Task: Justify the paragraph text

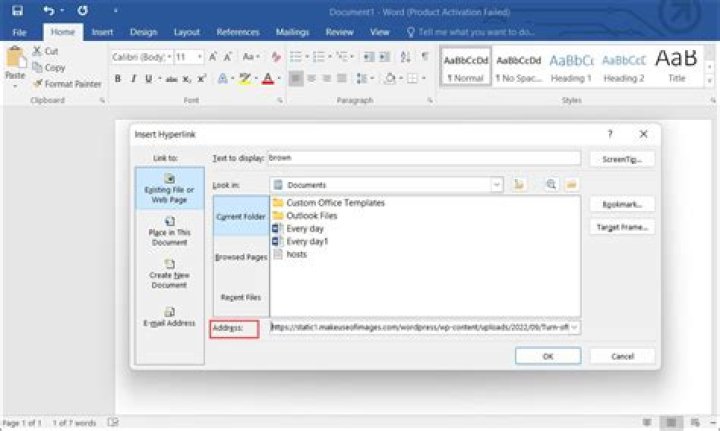Action: tap(342, 79)
